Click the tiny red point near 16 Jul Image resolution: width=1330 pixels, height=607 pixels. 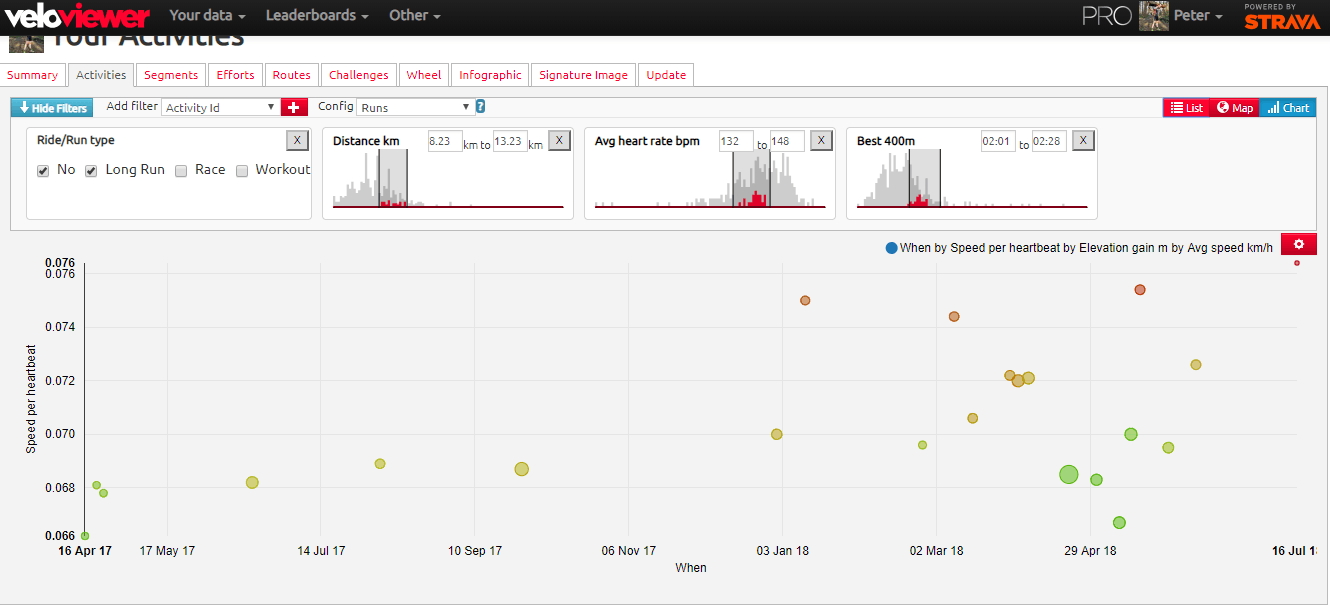click(x=1297, y=263)
